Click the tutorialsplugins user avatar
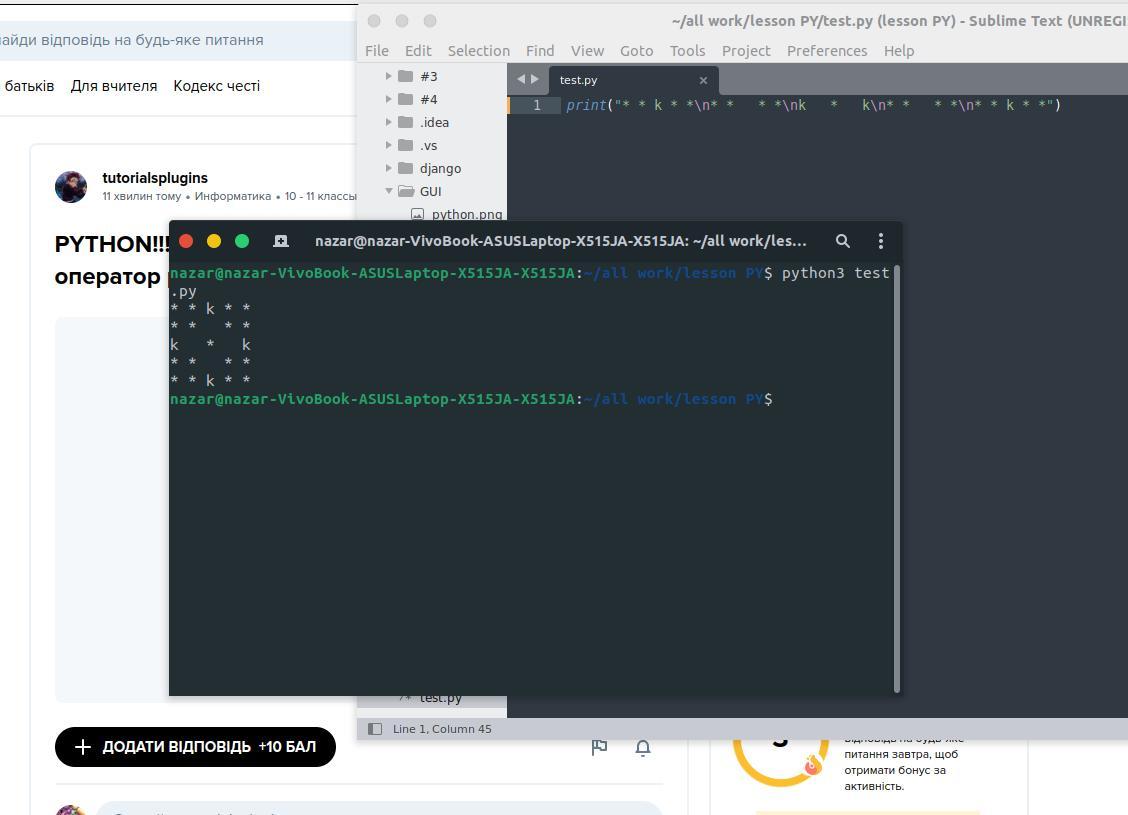Viewport: 1128px width, 815px height. tap(71, 186)
